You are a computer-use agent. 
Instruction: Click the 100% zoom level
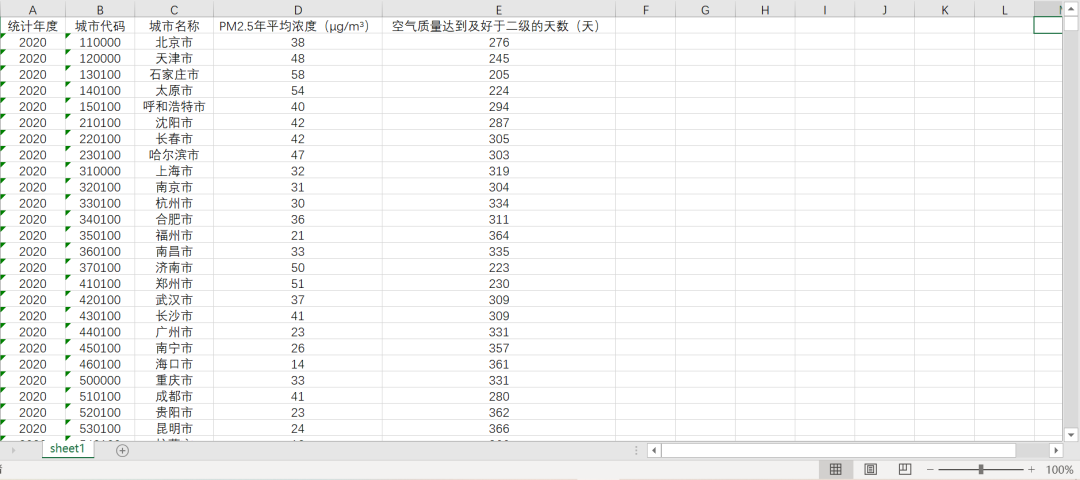1059,470
